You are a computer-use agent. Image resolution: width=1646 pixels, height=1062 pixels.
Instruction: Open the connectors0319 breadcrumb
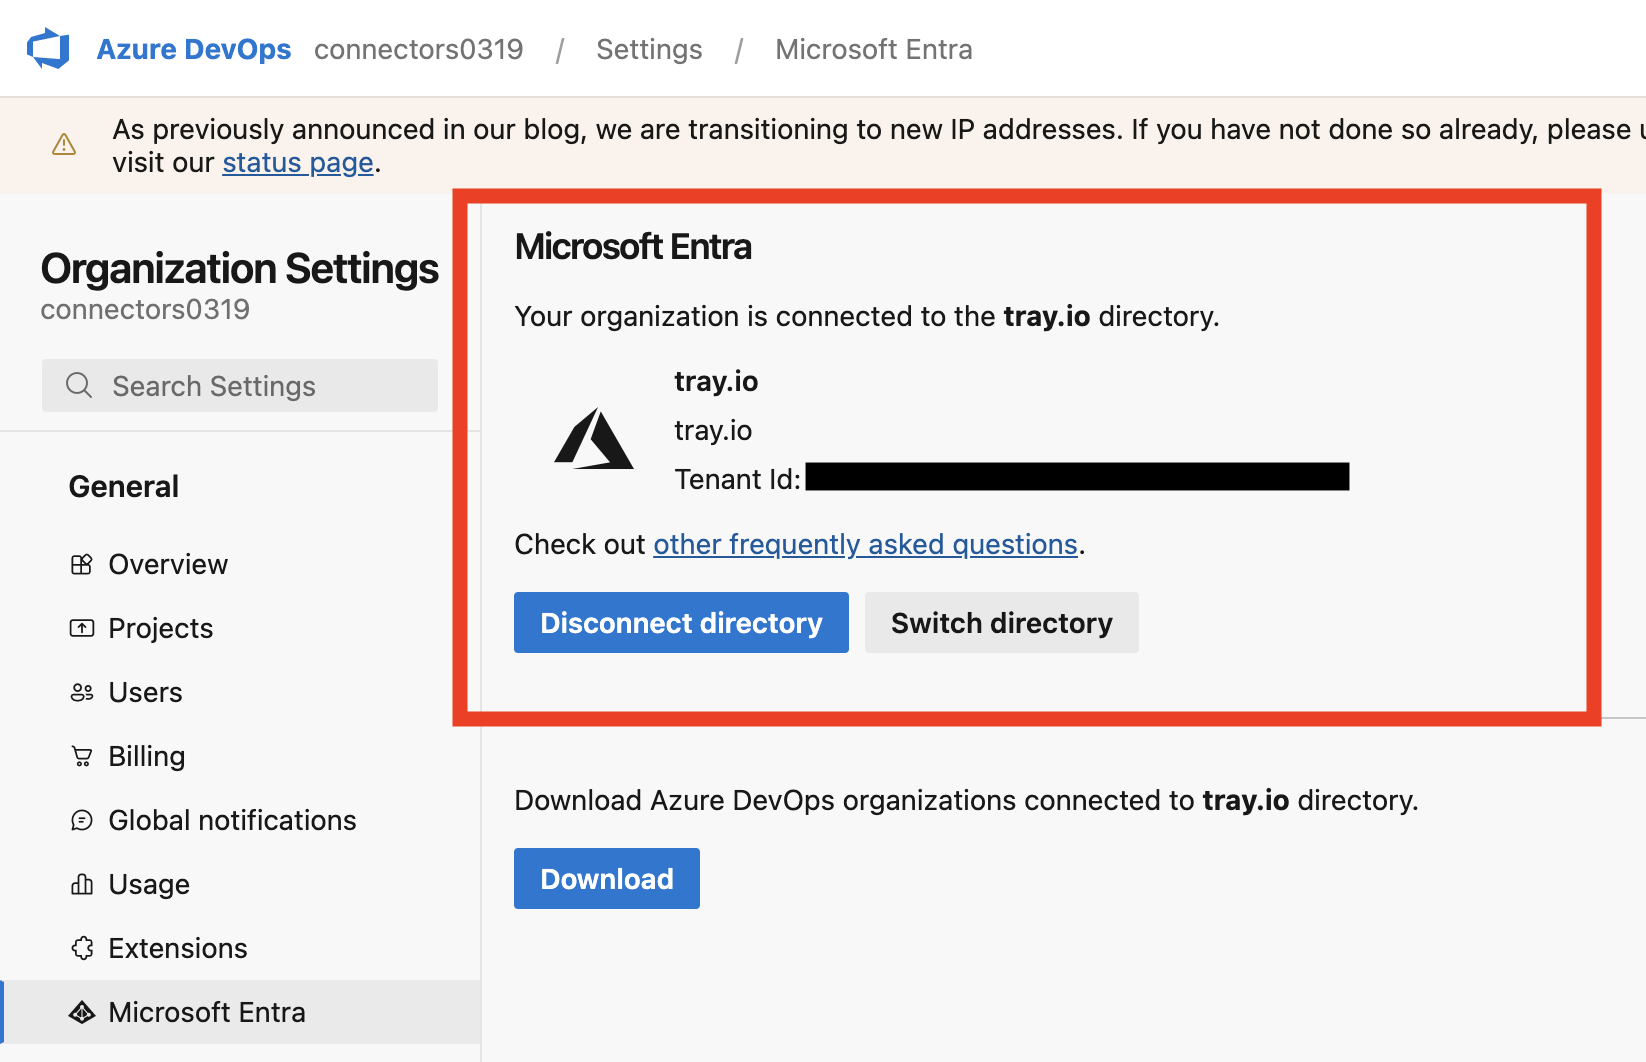(x=419, y=48)
